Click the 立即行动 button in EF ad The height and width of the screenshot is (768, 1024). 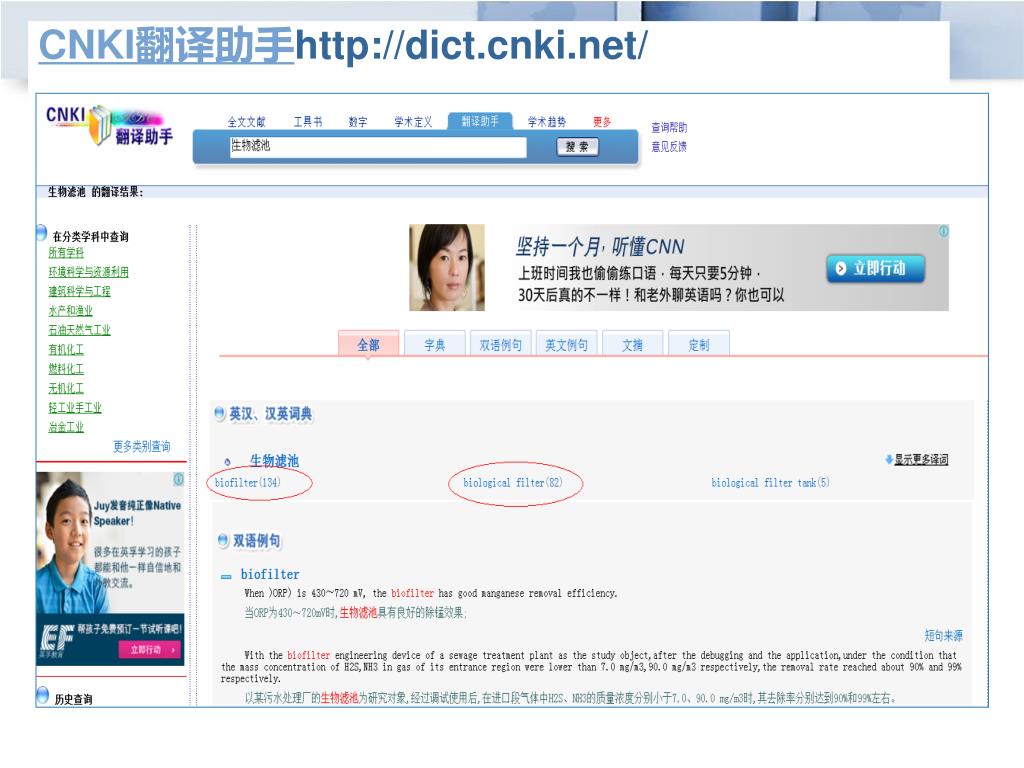pos(150,649)
